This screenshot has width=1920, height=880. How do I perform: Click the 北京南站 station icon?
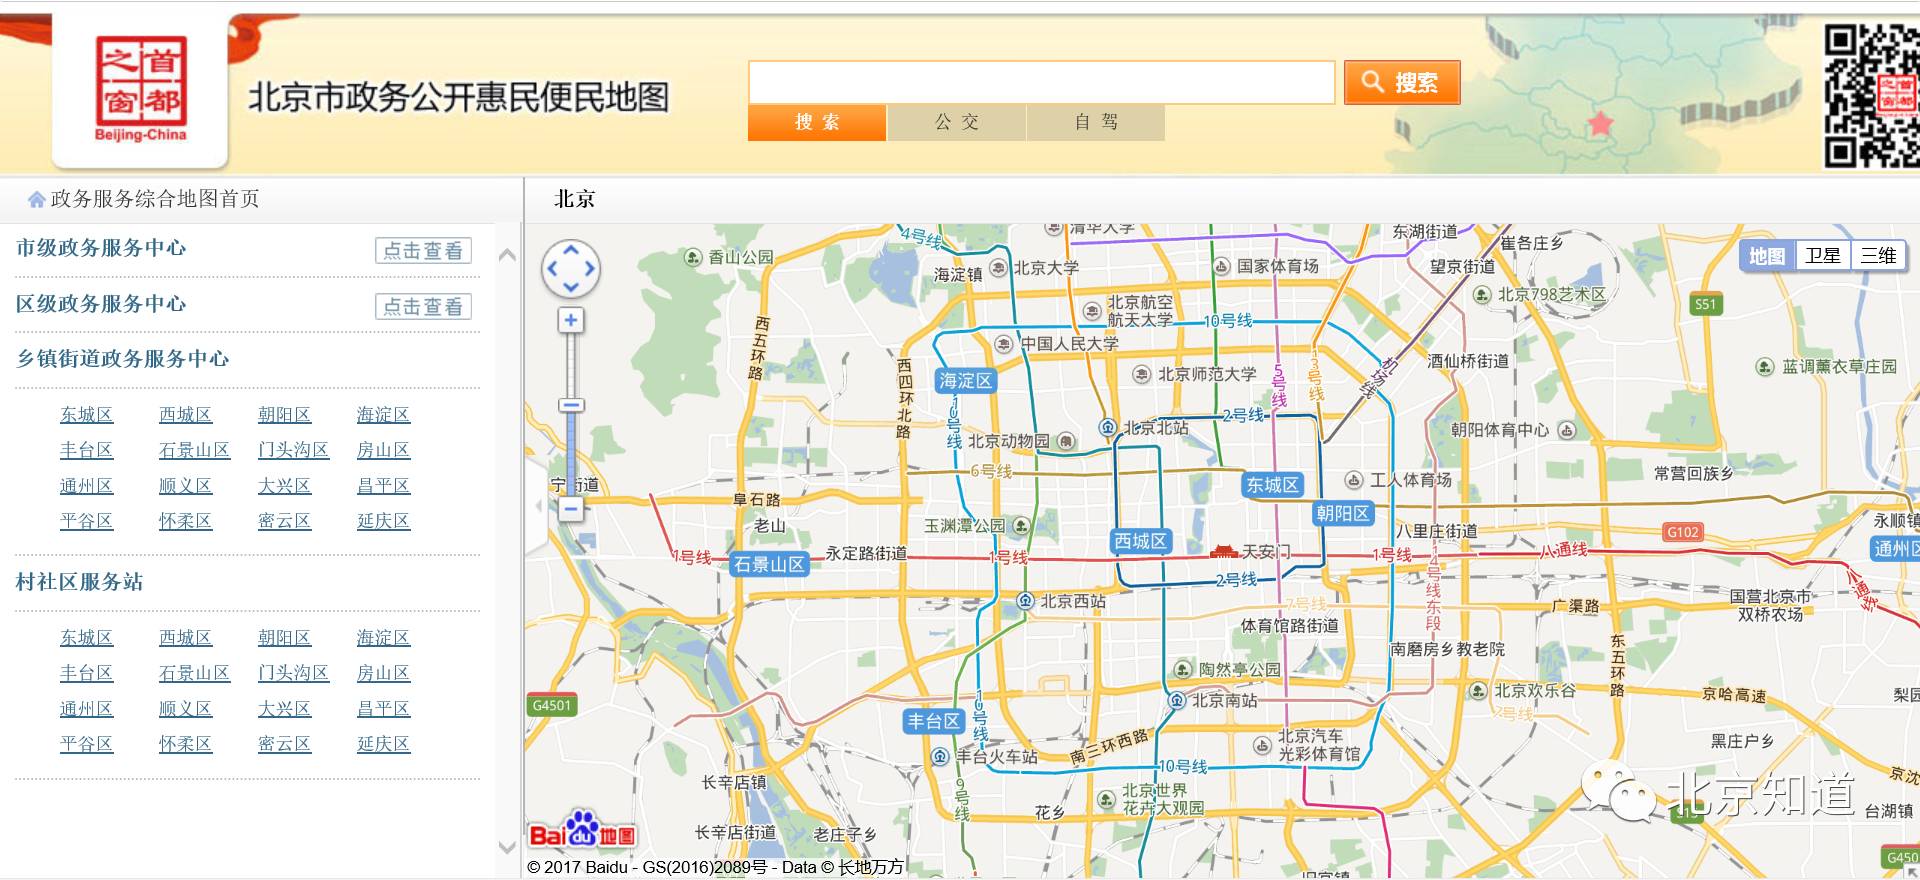(1177, 700)
